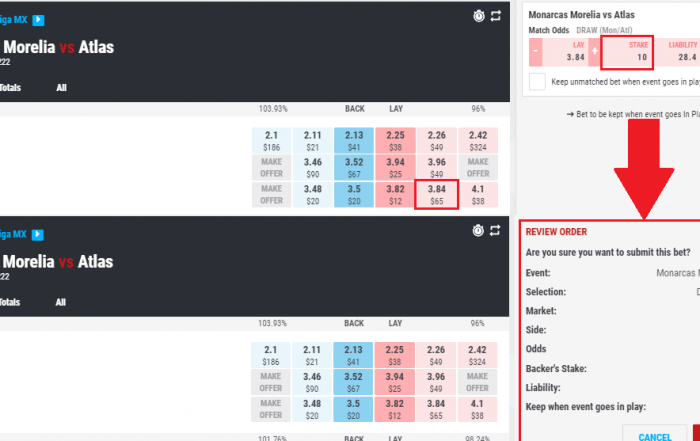The image size is (700, 441).
Task: Select odds 3.48 $20 in lower panel
Action: point(312,409)
